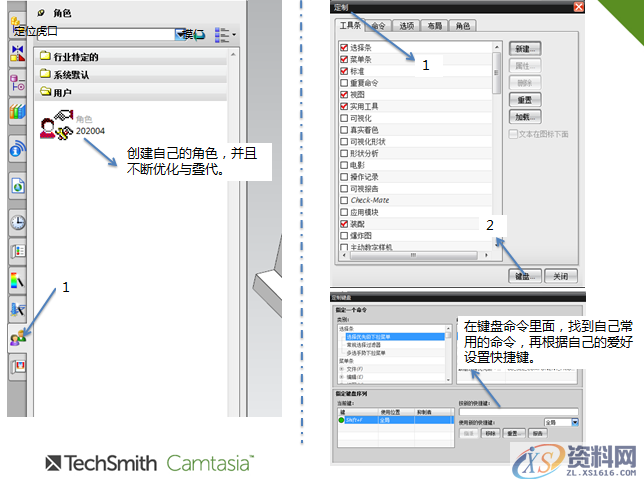The image size is (644, 486).
Task: Switch to the 选项 tab
Action: [406, 26]
